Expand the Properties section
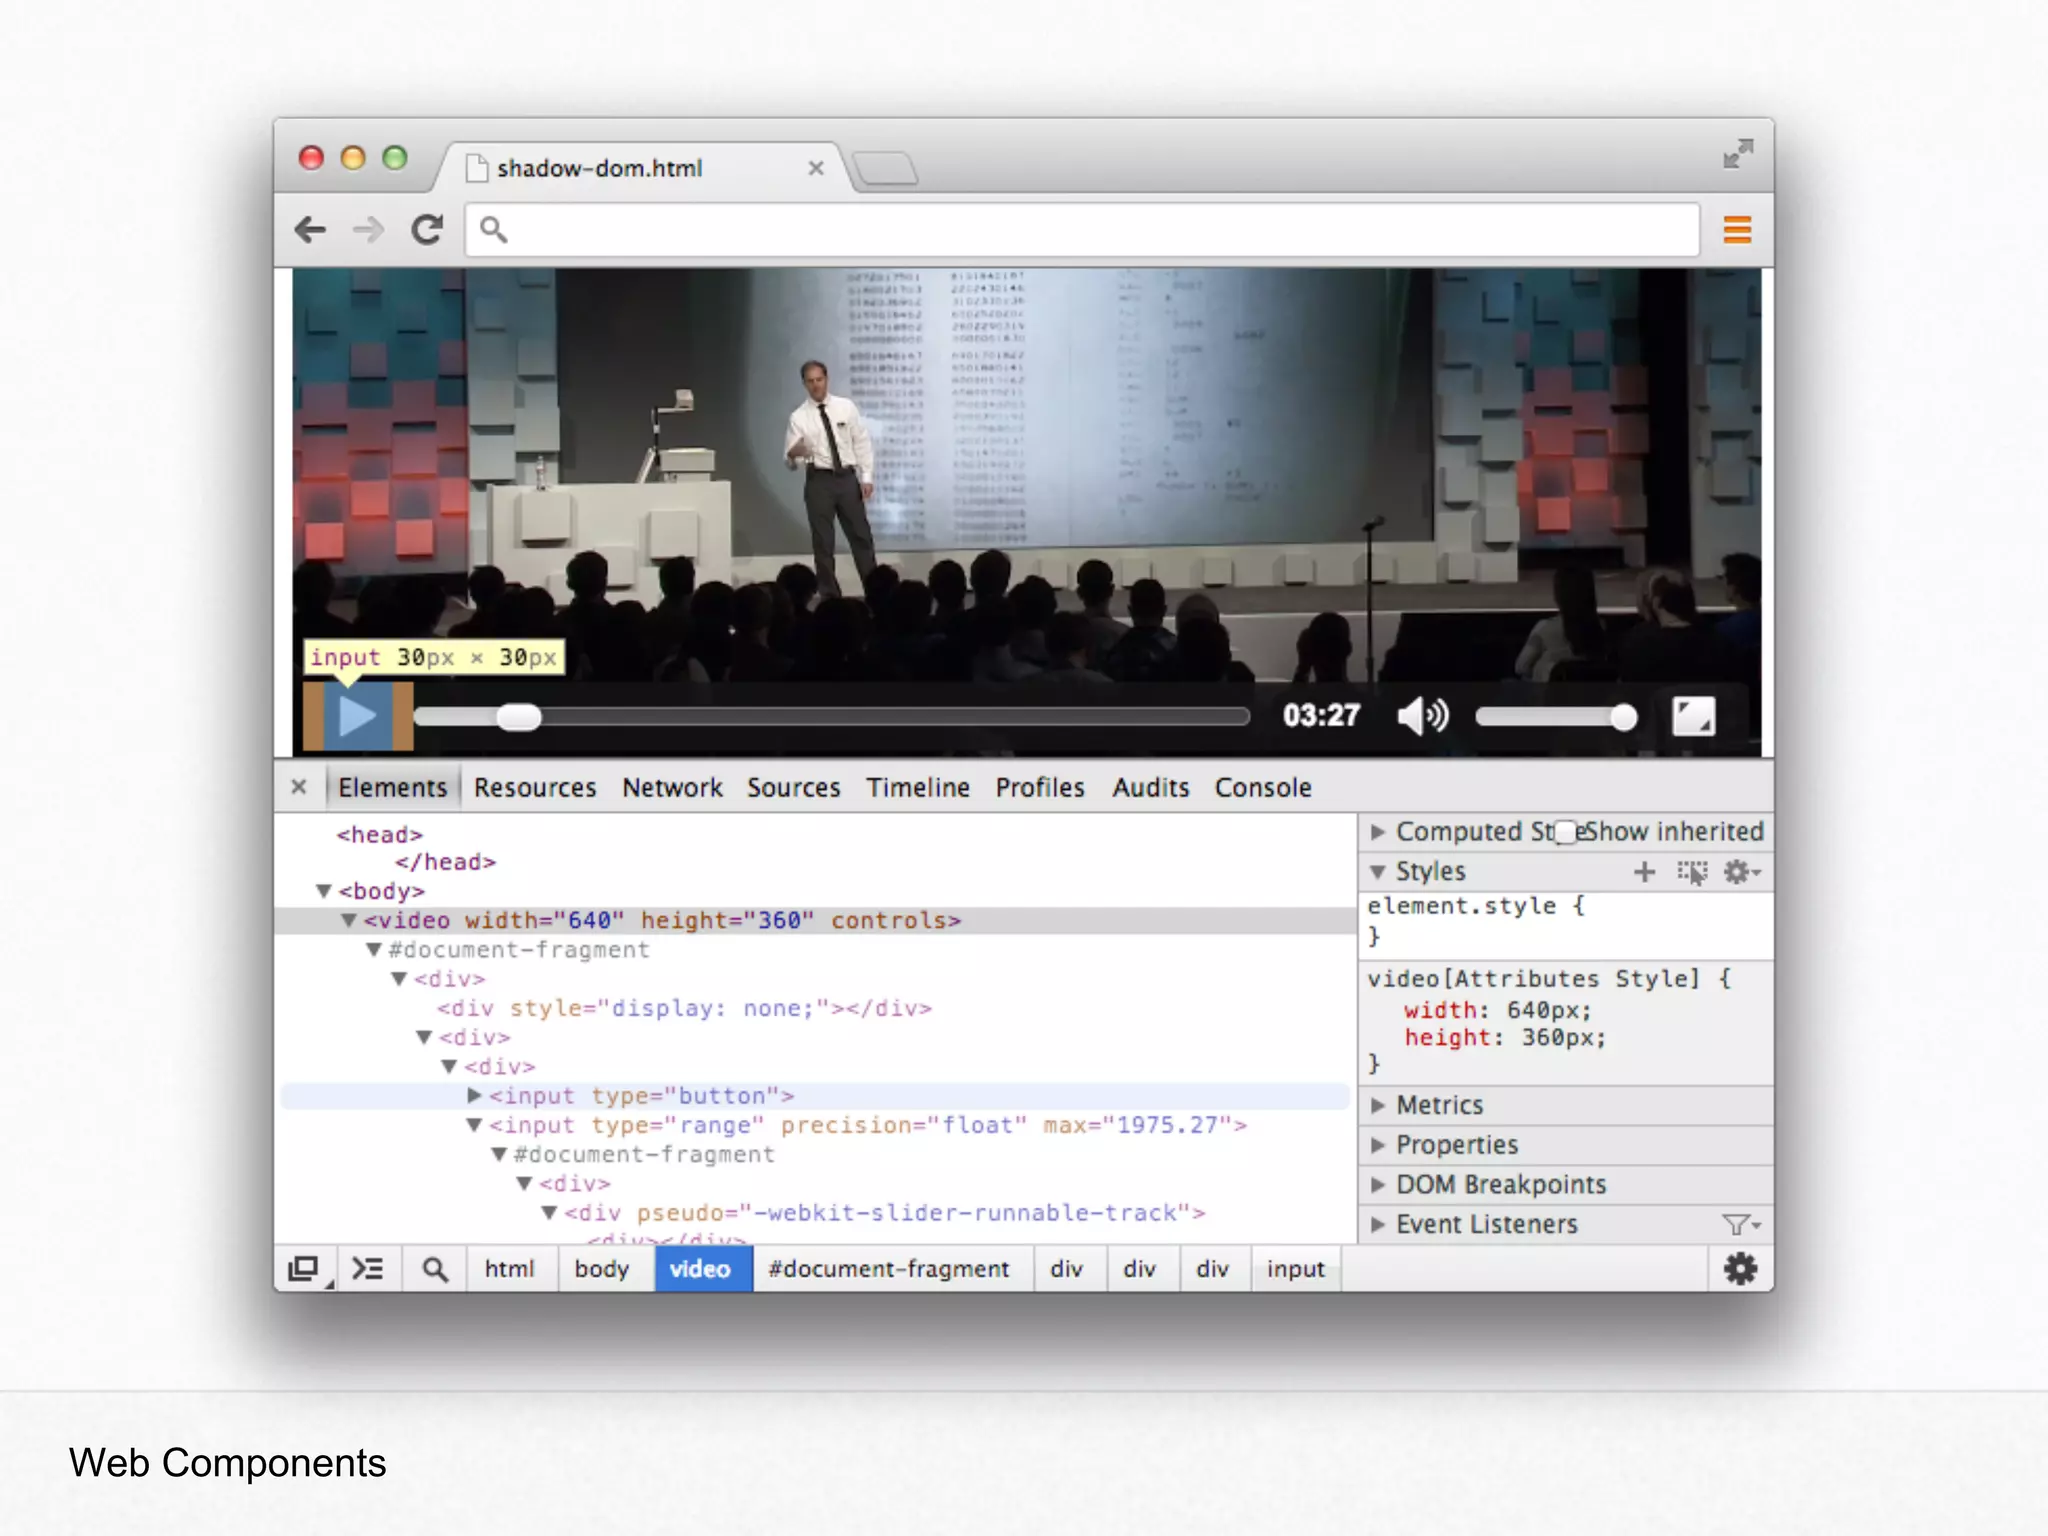 pyautogui.click(x=1378, y=1145)
